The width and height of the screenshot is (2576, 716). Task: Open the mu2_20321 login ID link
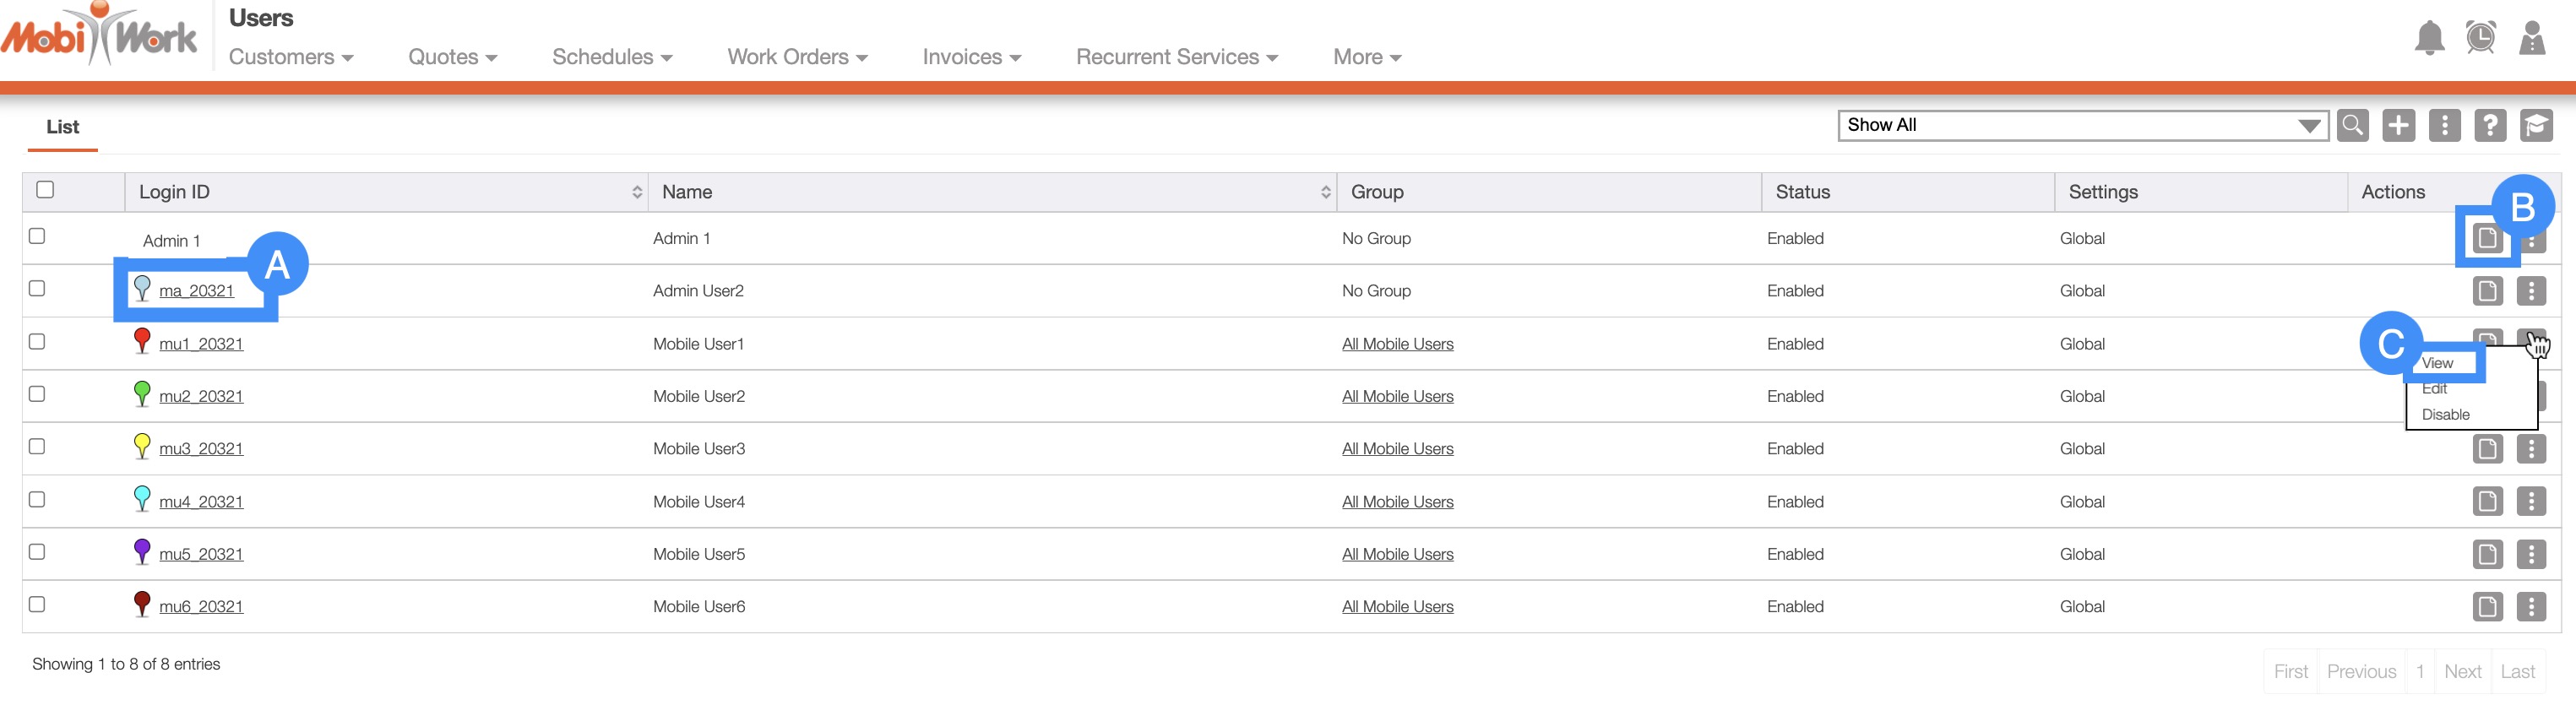pos(201,397)
